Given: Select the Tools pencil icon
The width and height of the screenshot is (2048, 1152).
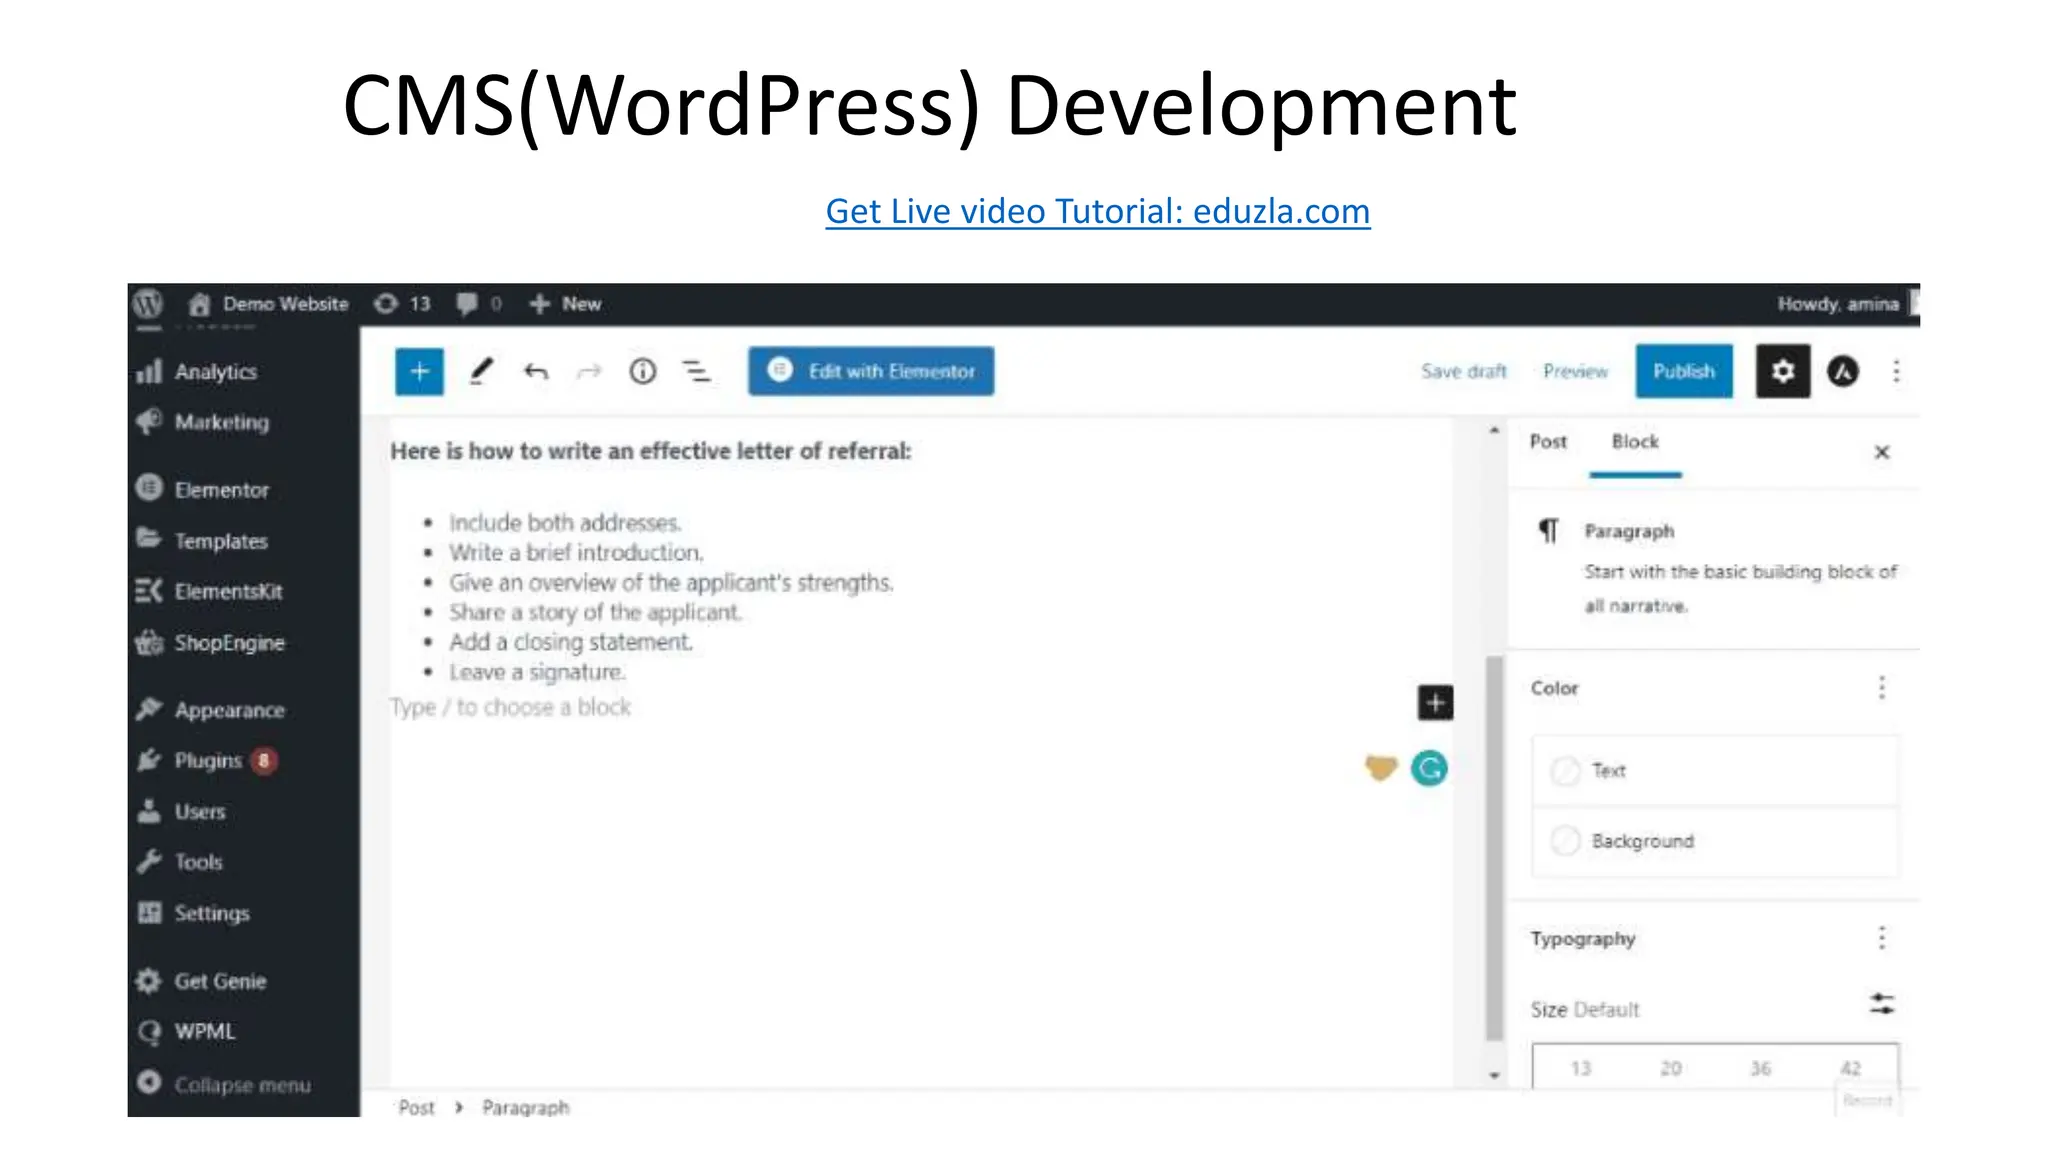Looking at the screenshot, I should tap(481, 372).
